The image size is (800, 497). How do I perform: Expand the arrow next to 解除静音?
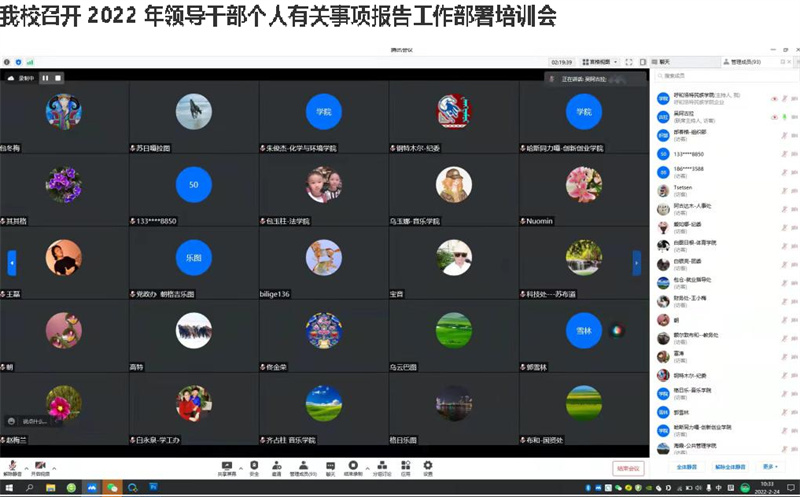pyautogui.click(x=25, y=467)
